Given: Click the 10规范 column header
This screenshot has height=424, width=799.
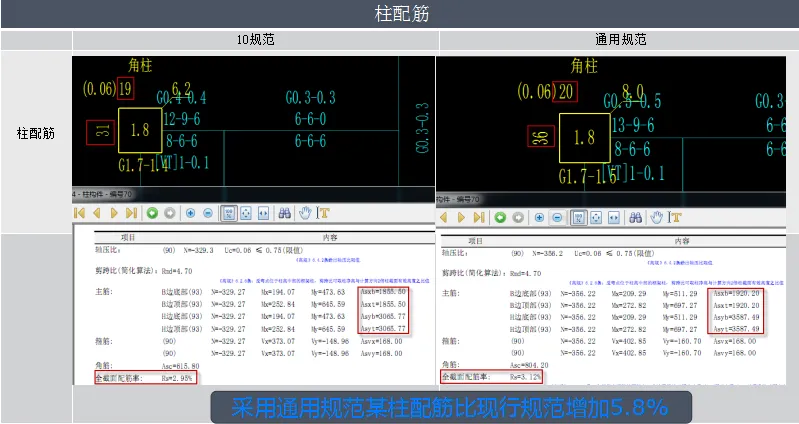Looking at the screenshot, I should (x=255, y=39).
